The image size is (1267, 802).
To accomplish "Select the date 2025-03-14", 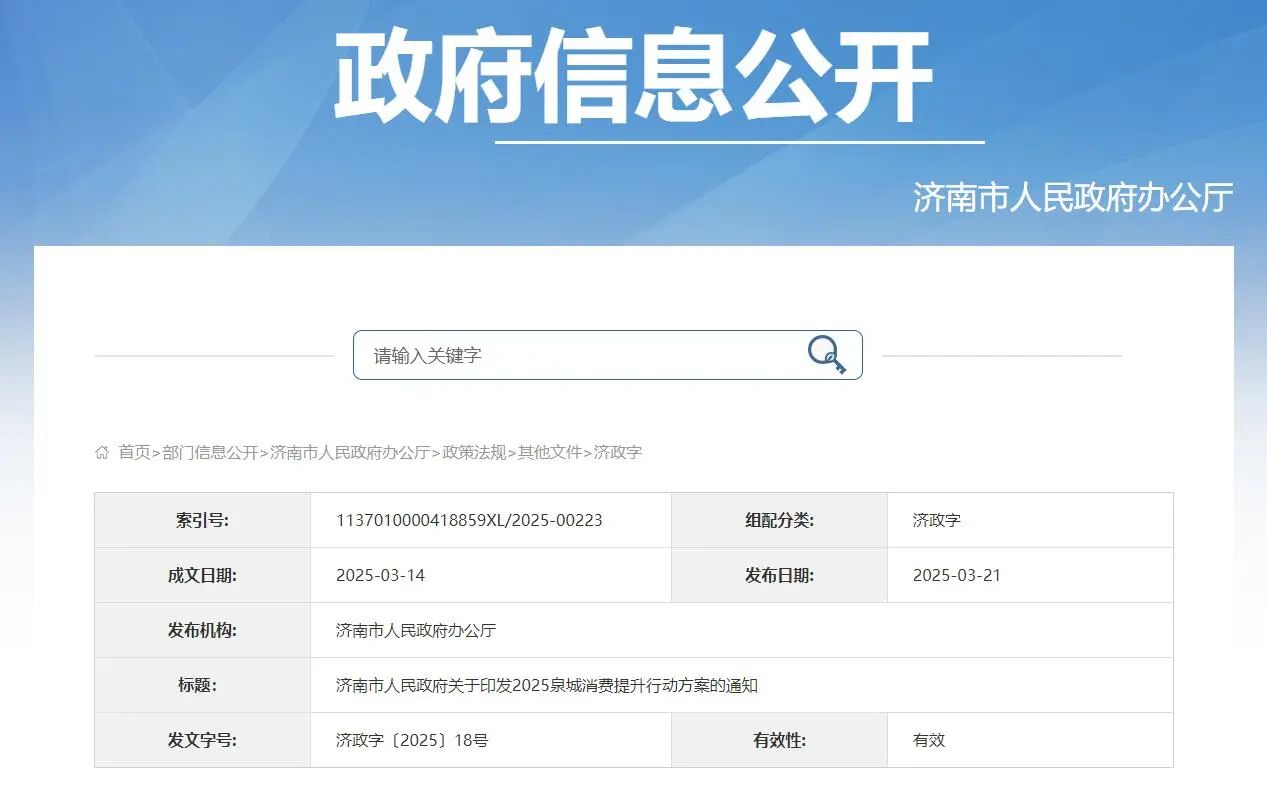I will click(380, 575).
